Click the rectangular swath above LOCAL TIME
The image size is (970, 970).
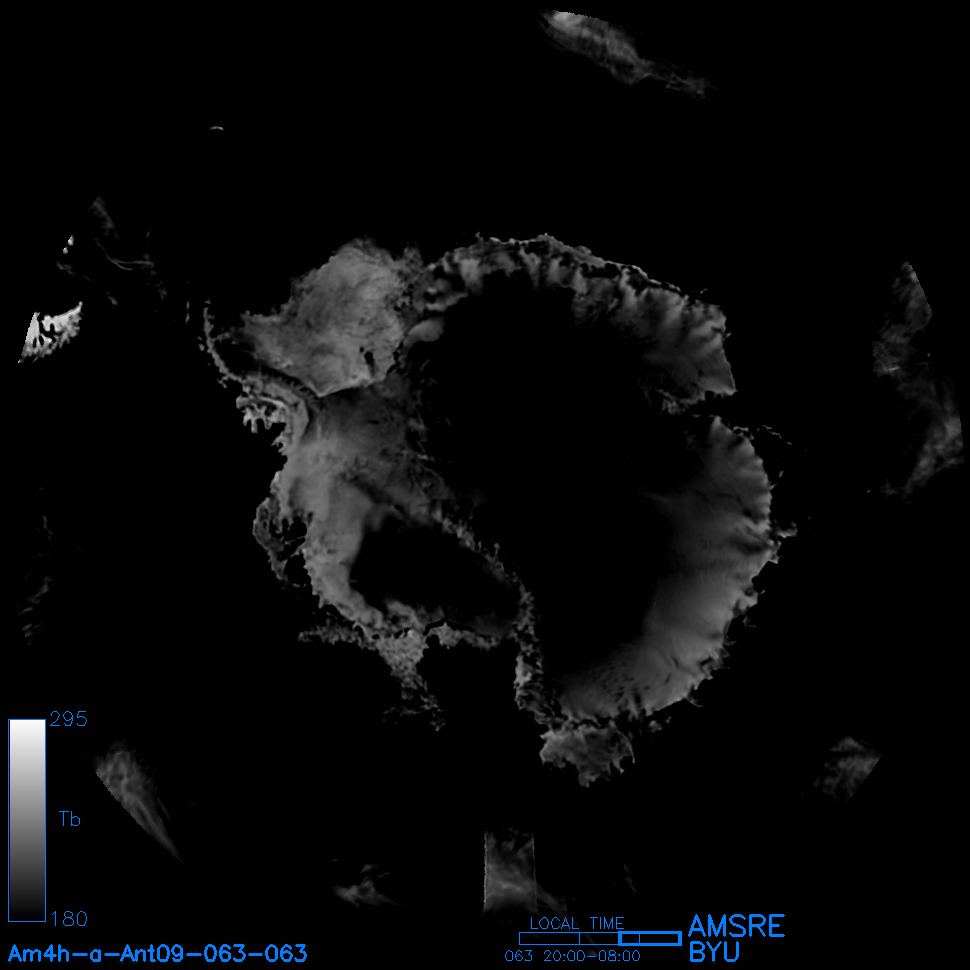(x=510, y=870)
